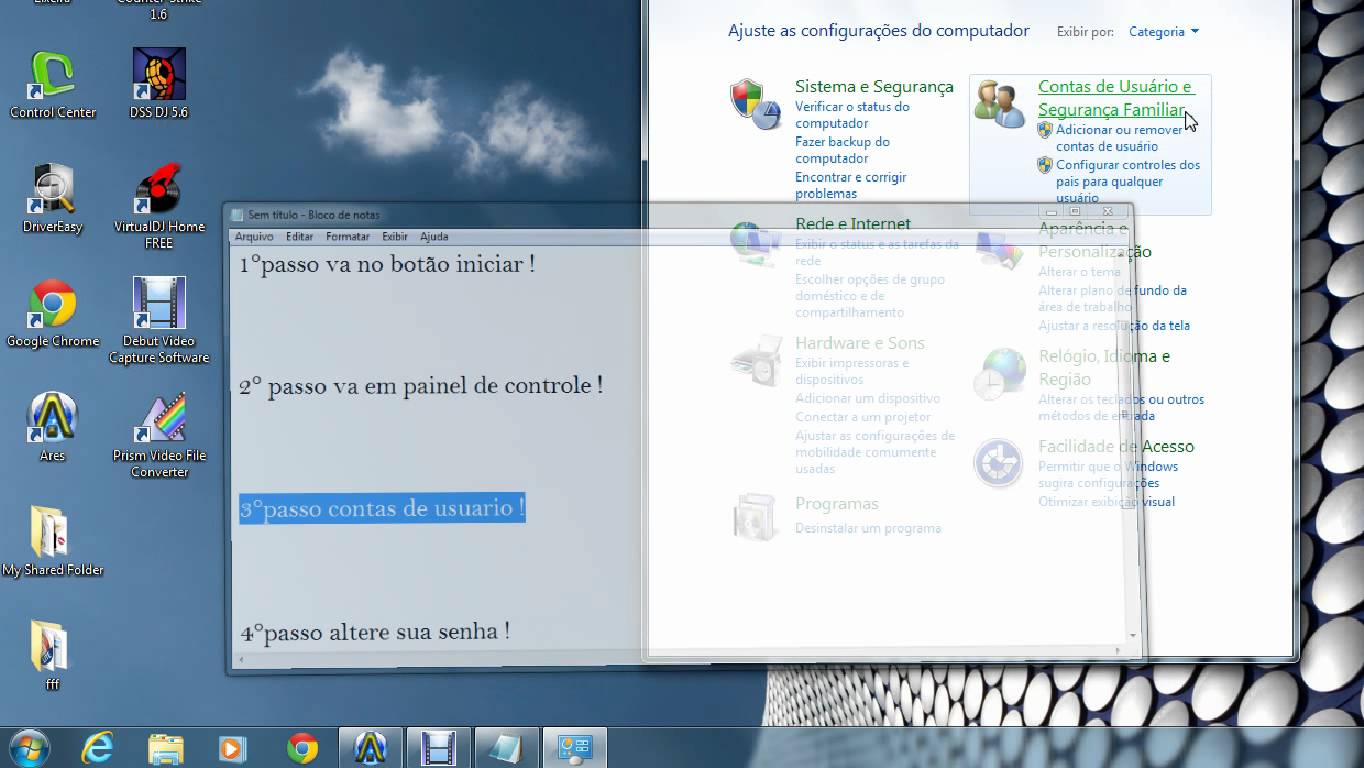Open Debut Video Capture Software icon
The height and width of the screenshot is (768, 1364).
point(159,321)
